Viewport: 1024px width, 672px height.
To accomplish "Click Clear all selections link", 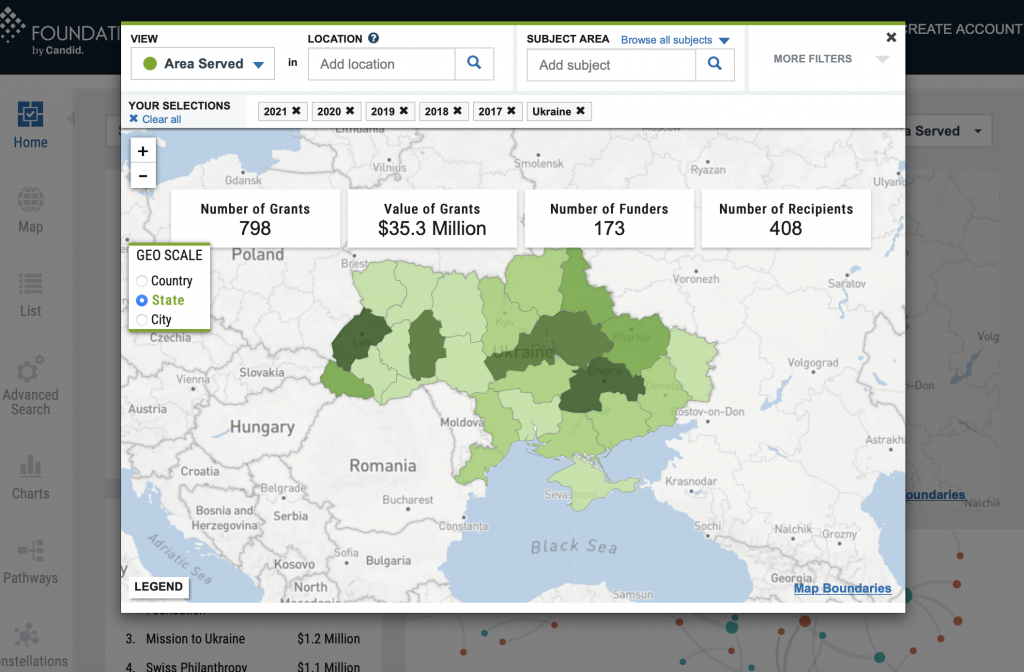I will 155,119.
